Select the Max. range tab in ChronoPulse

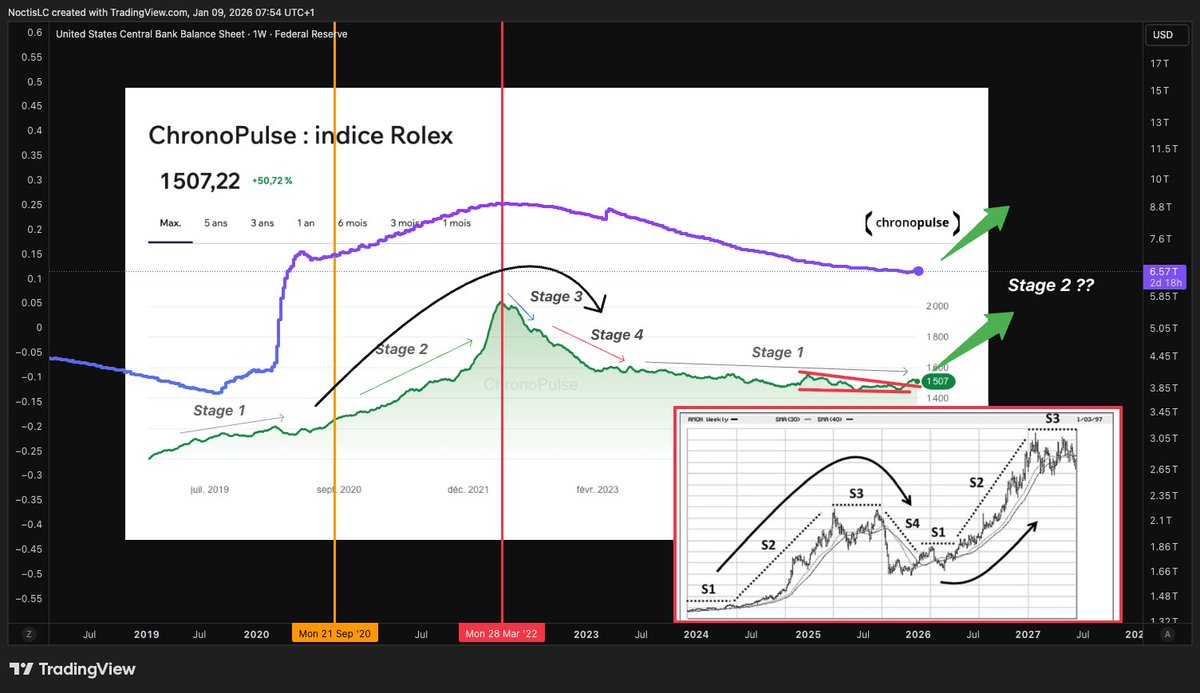click(170, 223)
